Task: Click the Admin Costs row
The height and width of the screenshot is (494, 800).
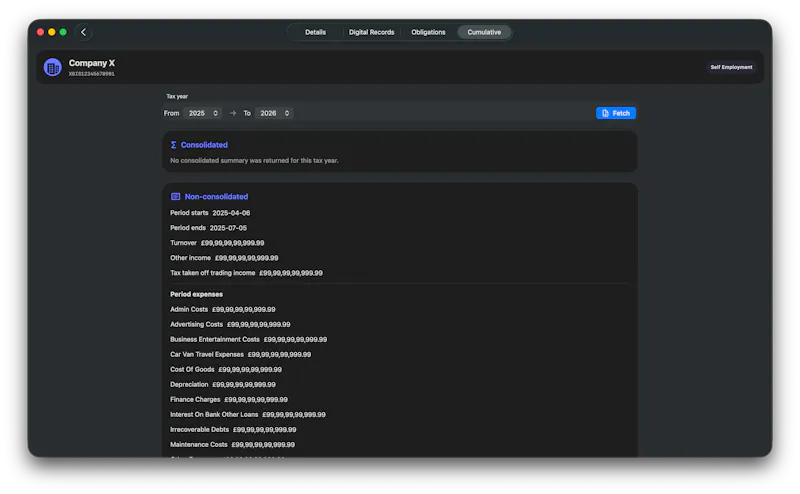Action: (222, 309)
